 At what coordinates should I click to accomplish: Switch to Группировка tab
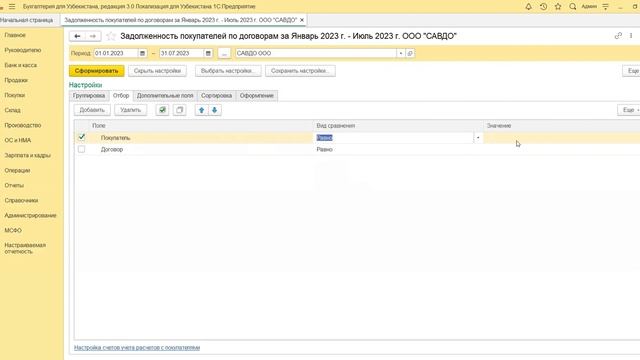tap(89, 96)
